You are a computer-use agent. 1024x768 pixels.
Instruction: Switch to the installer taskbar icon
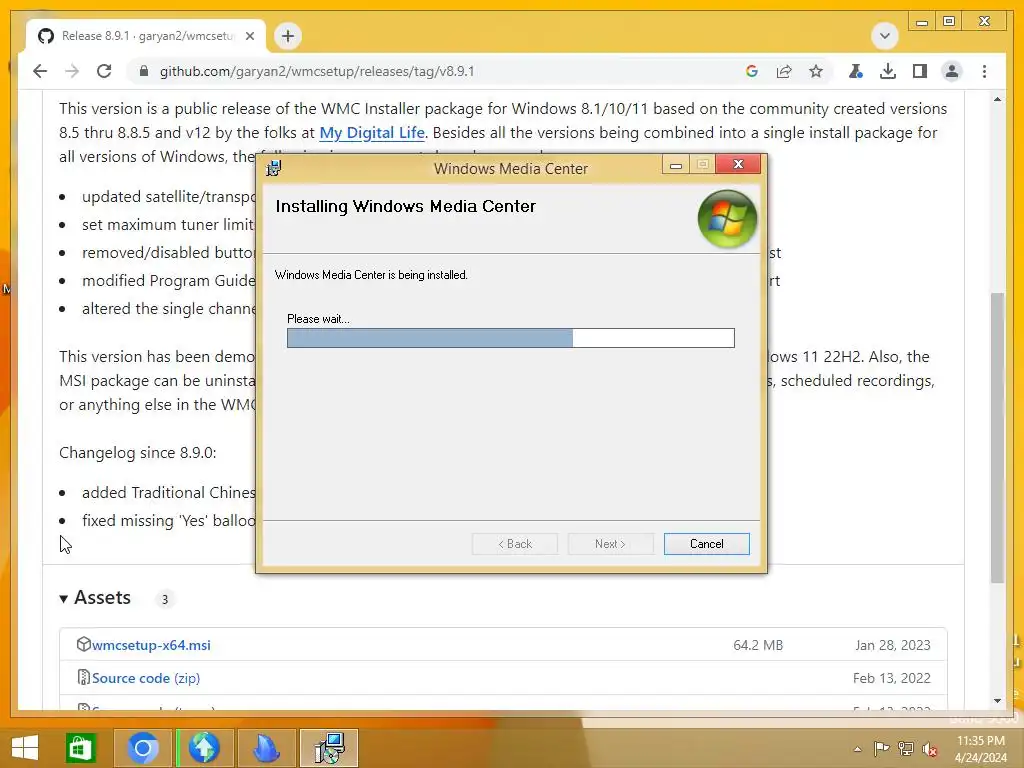point(329,748)
